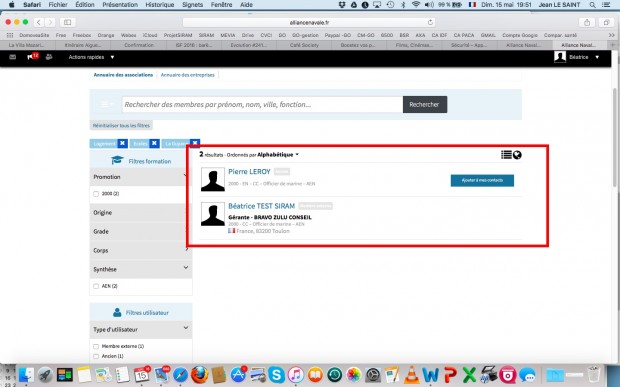This screenshot has height=387, width=620.
Task: Switch results to list view icon
Action: click(x=506, y=155)
